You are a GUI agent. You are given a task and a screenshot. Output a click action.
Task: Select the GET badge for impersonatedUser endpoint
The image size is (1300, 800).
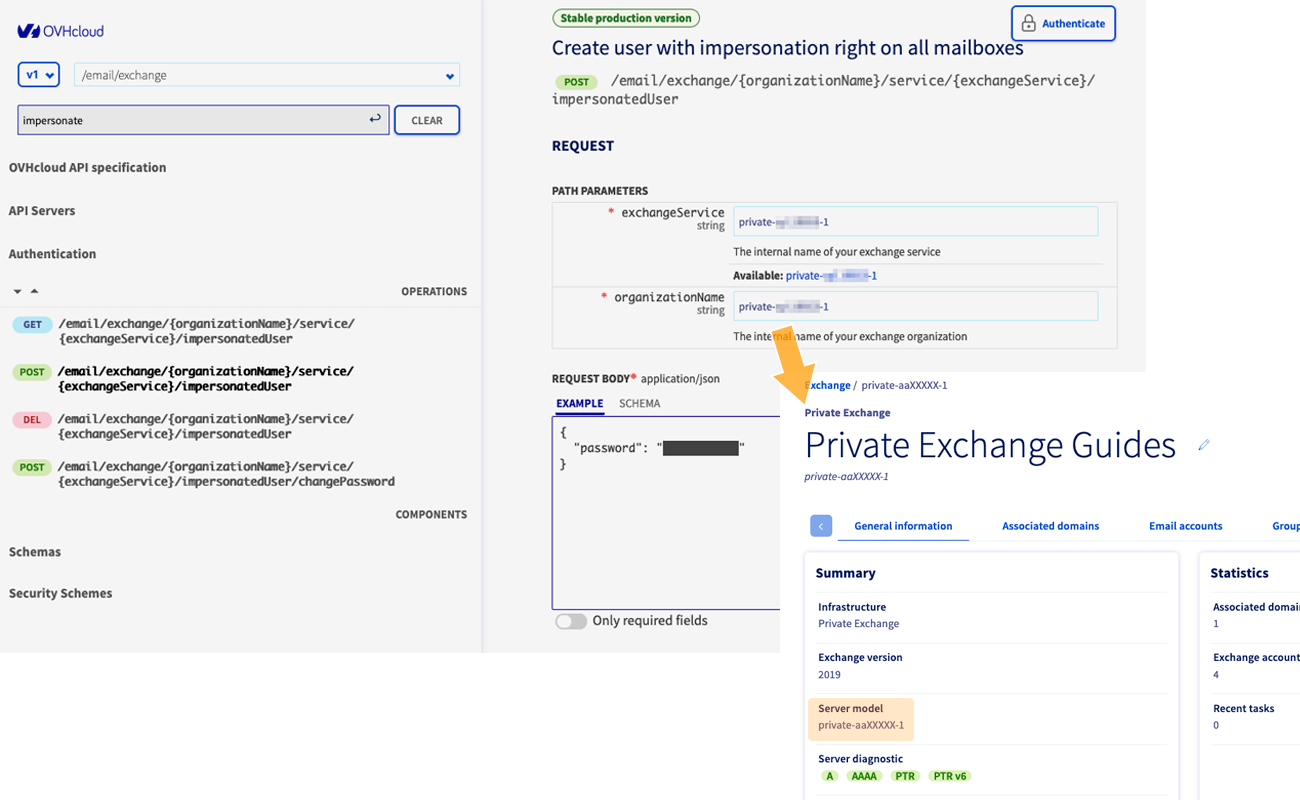coord(31,324)
